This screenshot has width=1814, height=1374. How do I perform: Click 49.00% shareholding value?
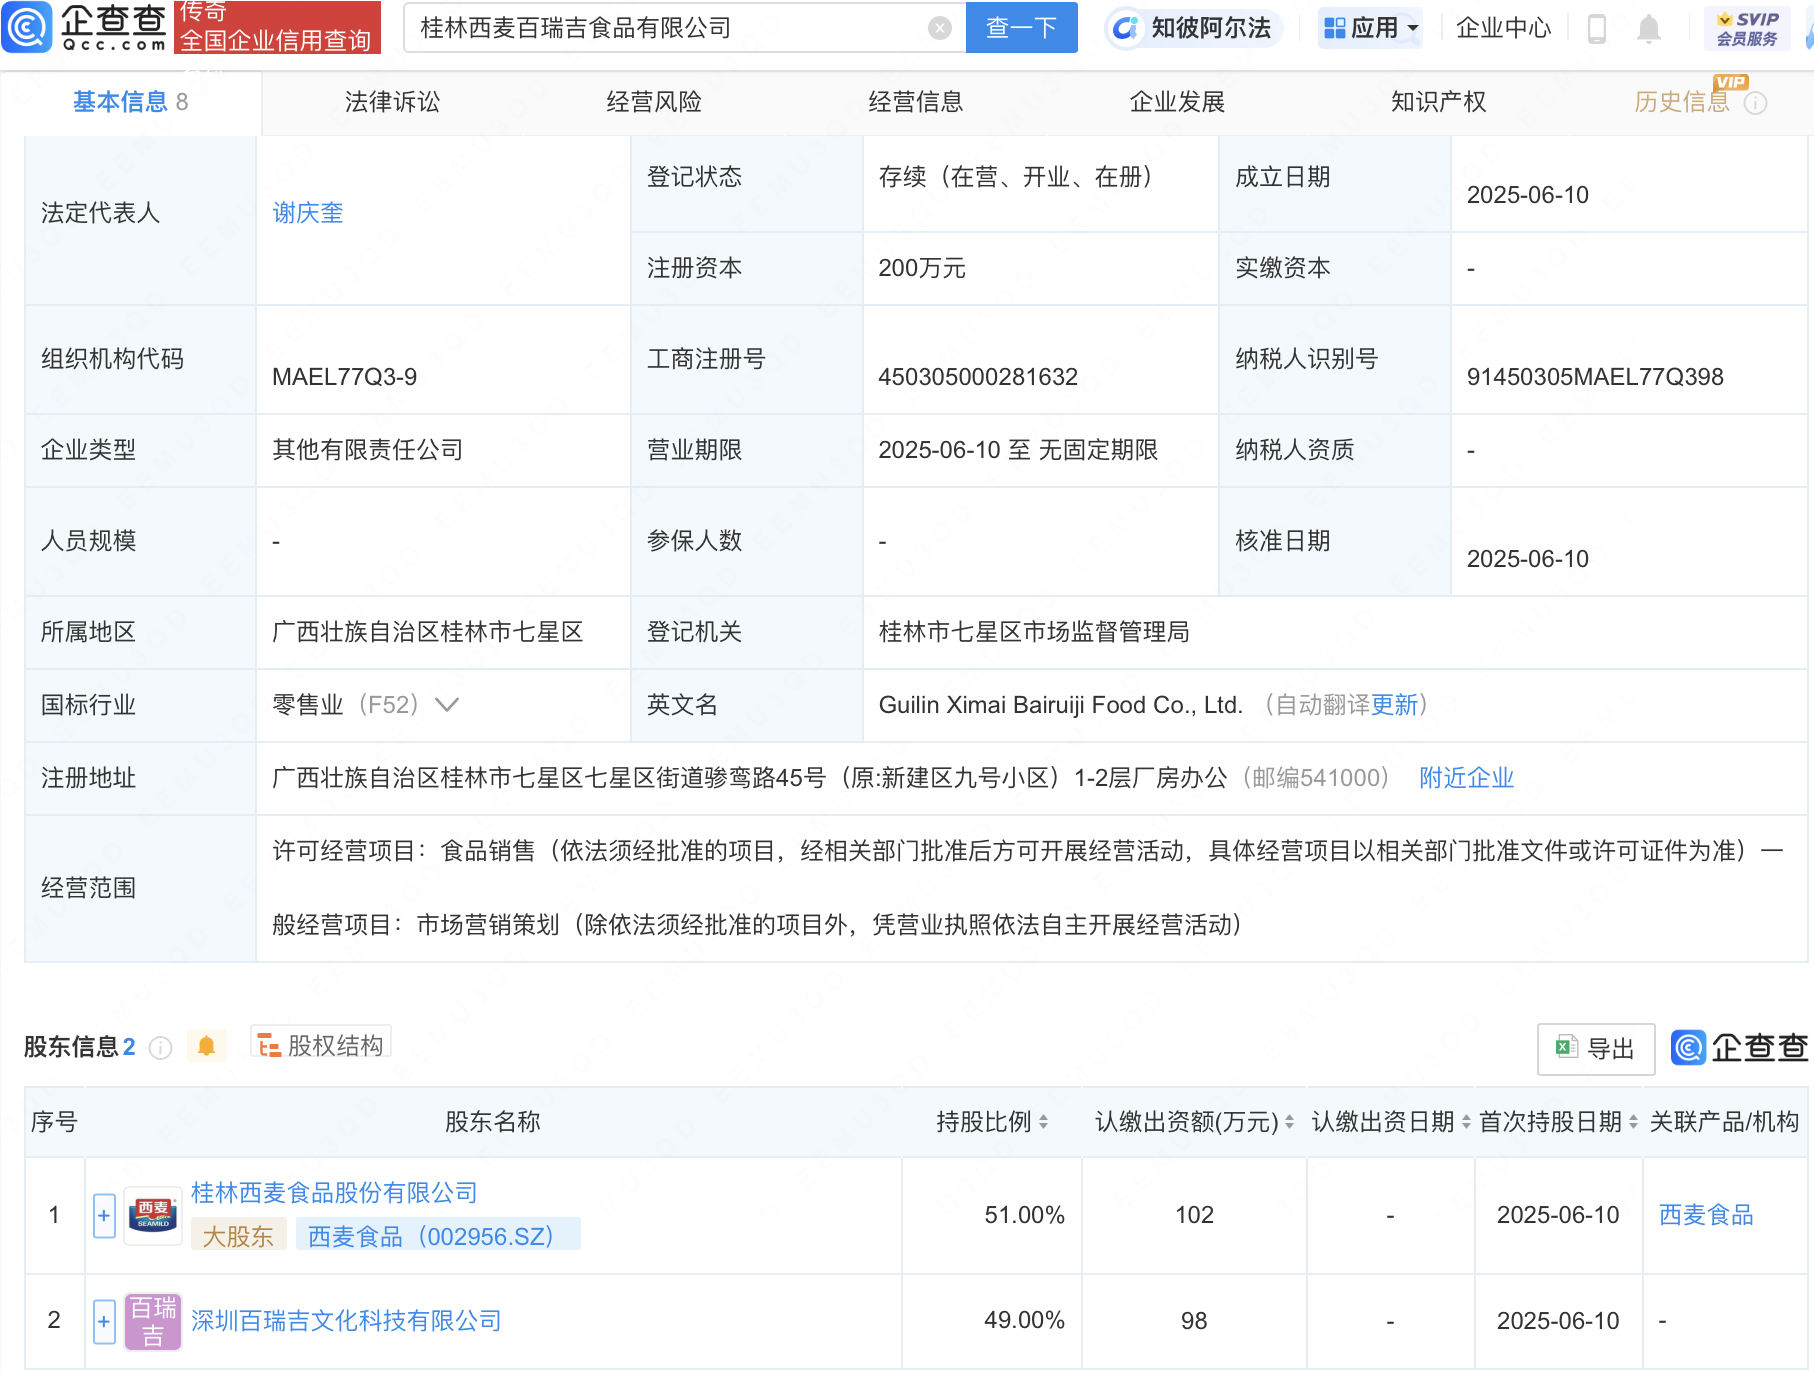(x=1024, y=1321)
